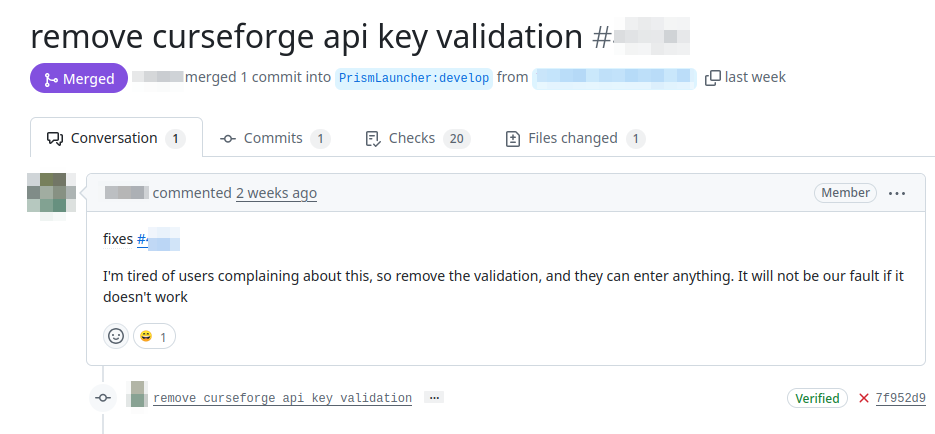
Task: Expand the commit message ellipsis
Action: point(433,398)
